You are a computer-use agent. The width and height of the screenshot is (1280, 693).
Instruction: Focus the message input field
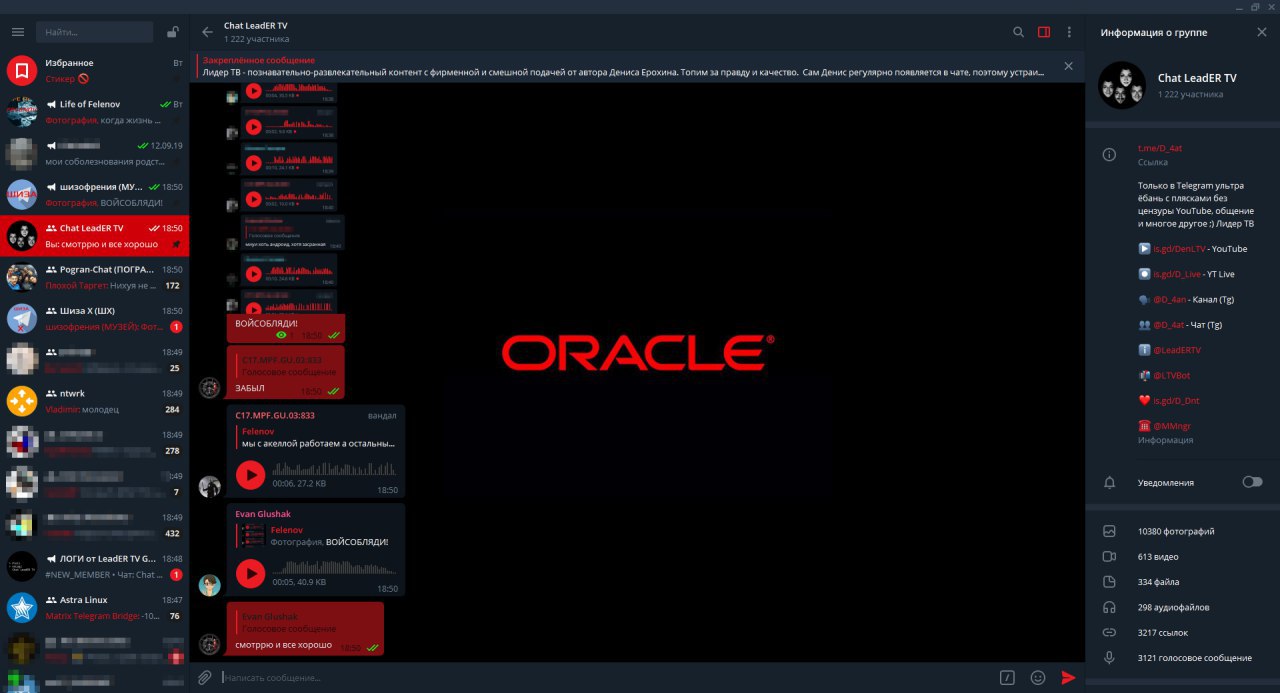pyautogui.click(x=605, y=677)
